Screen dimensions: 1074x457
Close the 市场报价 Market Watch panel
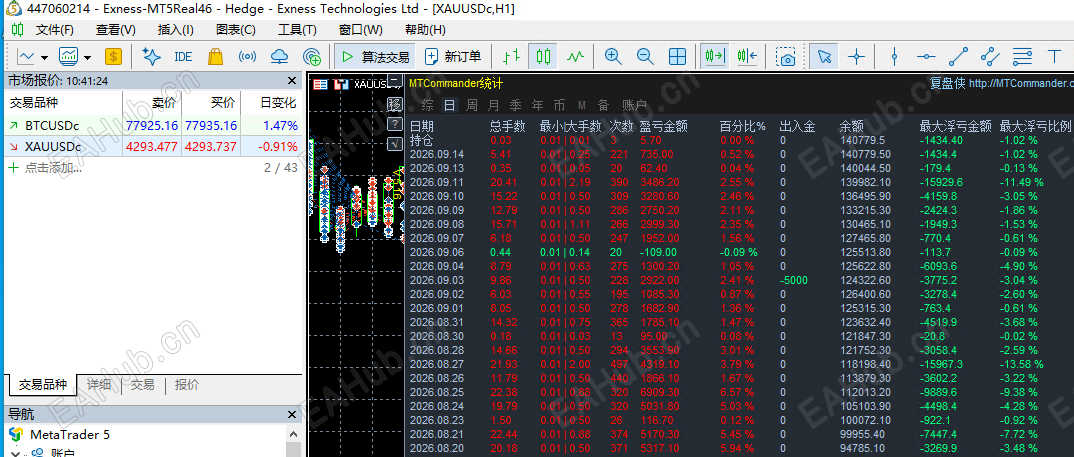(292, 81)
